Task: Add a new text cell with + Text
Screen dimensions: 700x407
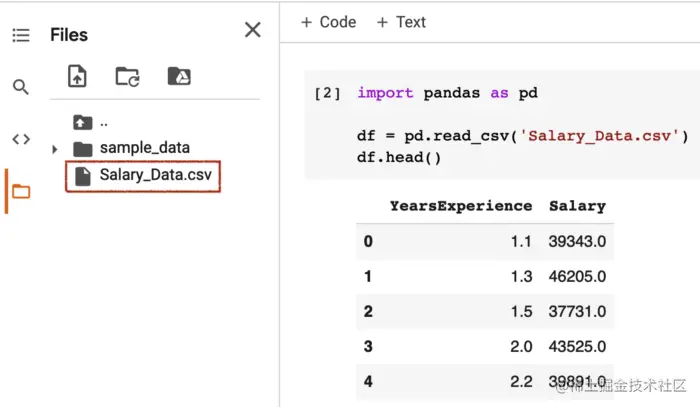Action: click(x=401, y=22)
